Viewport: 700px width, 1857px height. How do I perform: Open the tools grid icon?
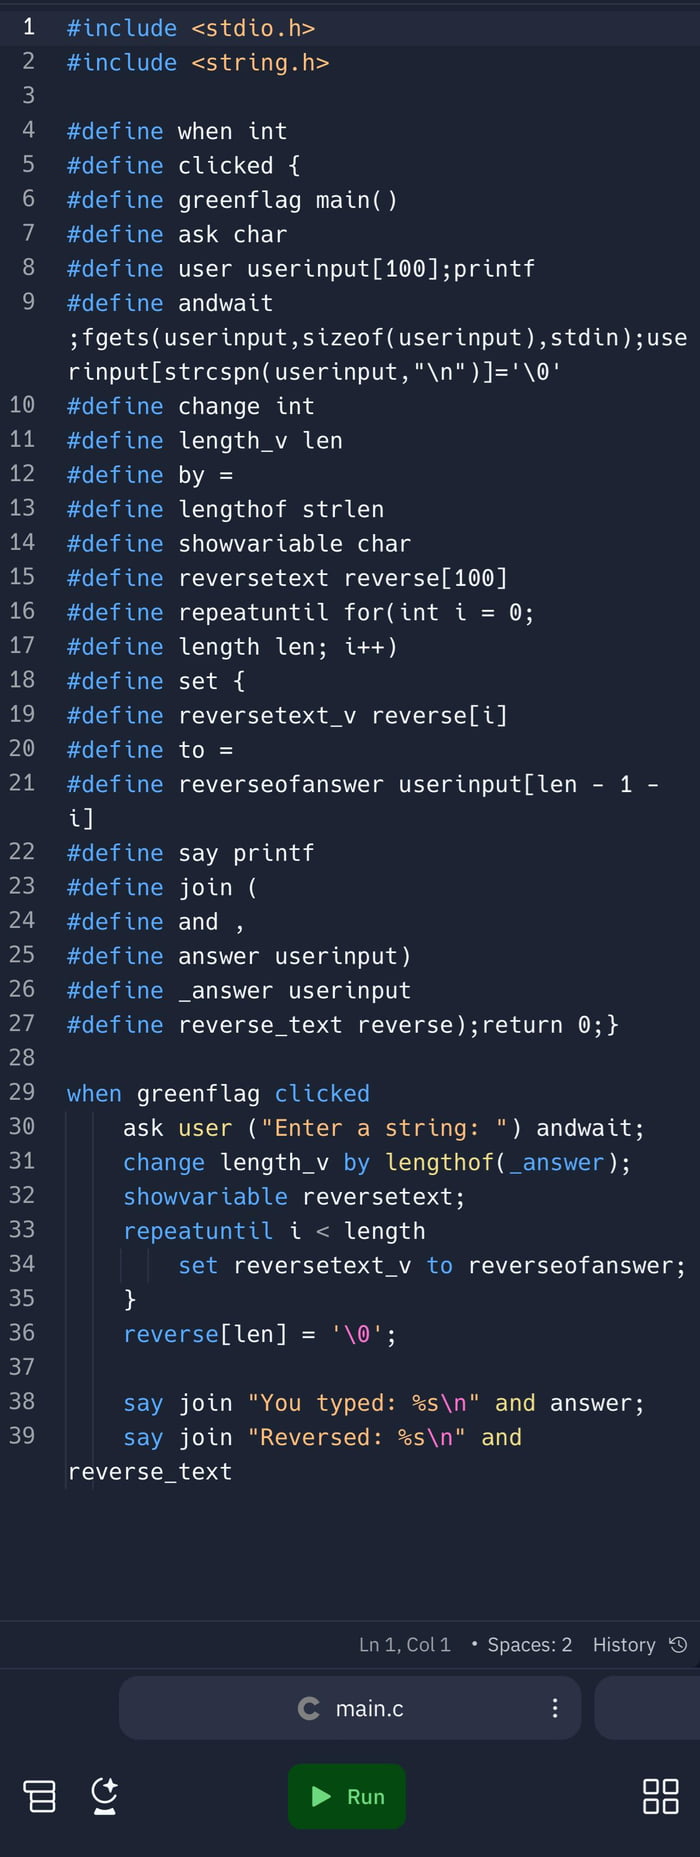click(660, 1796)
